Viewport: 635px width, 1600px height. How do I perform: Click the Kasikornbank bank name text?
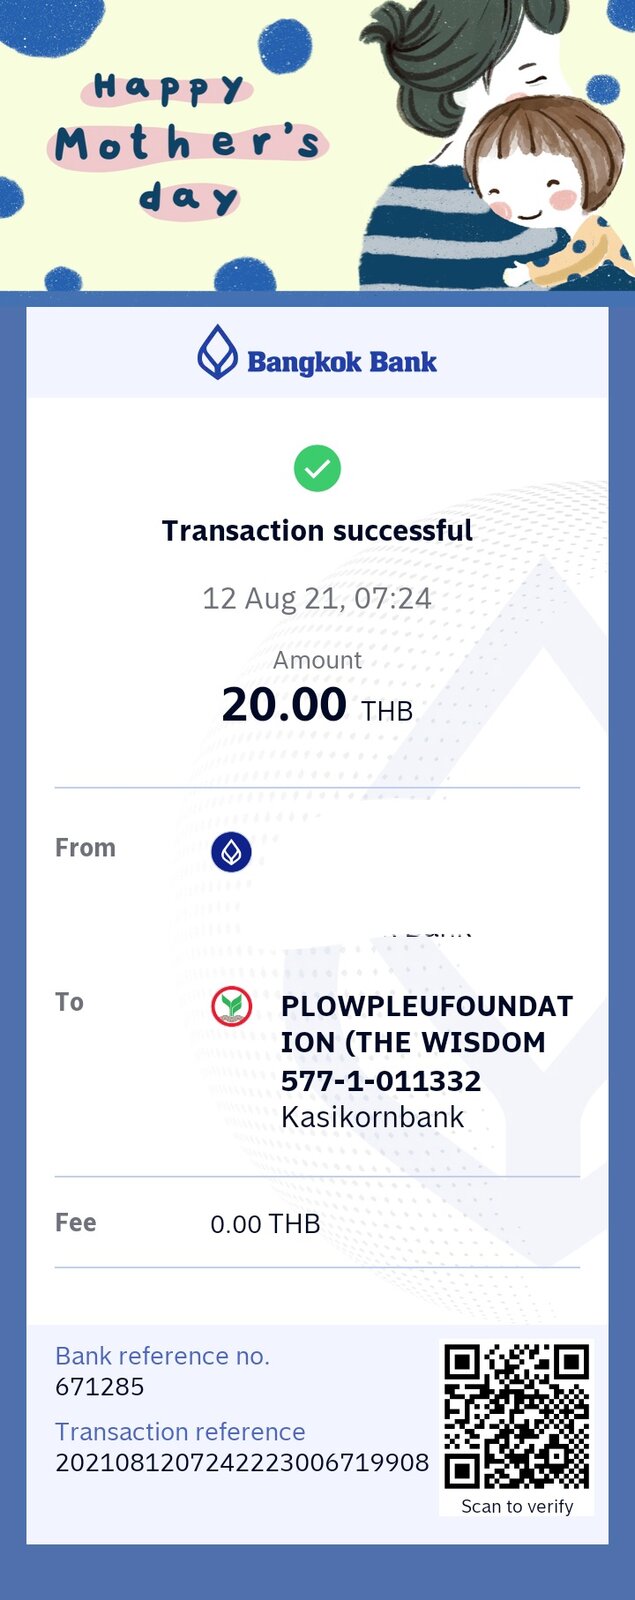click(372, 1117)
